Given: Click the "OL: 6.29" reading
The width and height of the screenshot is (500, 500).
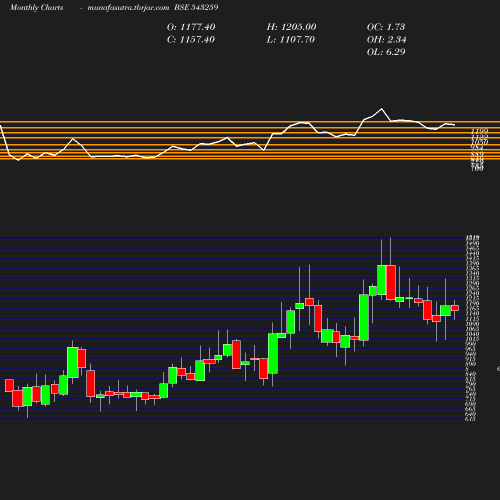Looking at the screenshot, I should pos(386,52).
